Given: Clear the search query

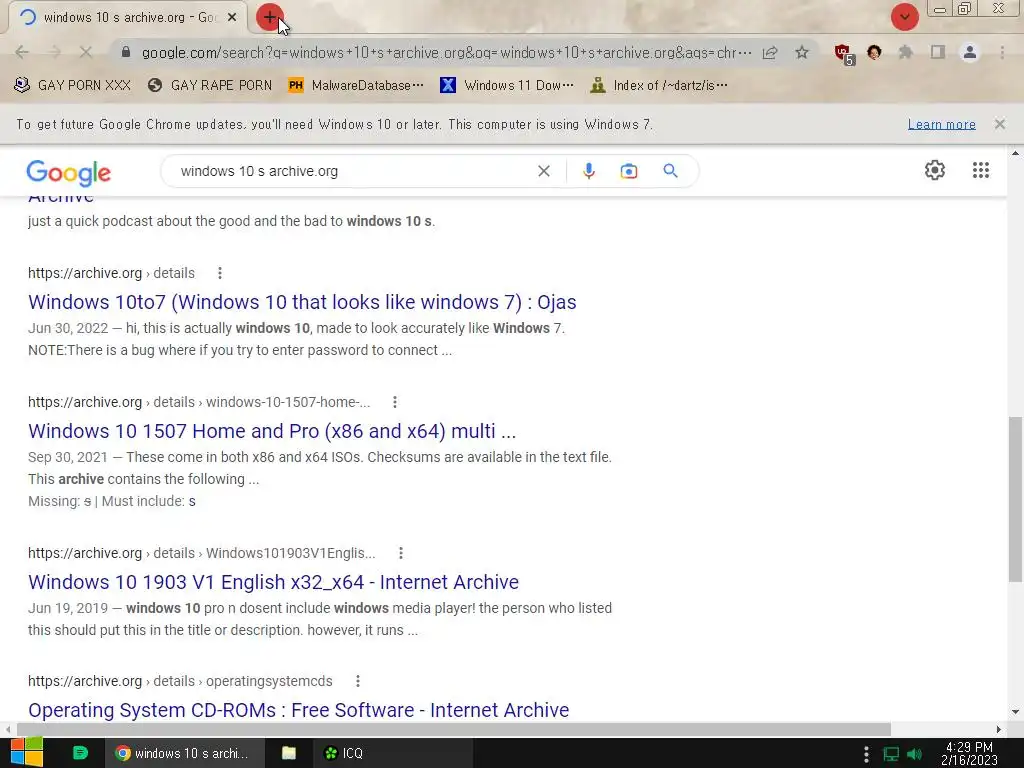Looking at the screenshot, I should tap(543, 171).
